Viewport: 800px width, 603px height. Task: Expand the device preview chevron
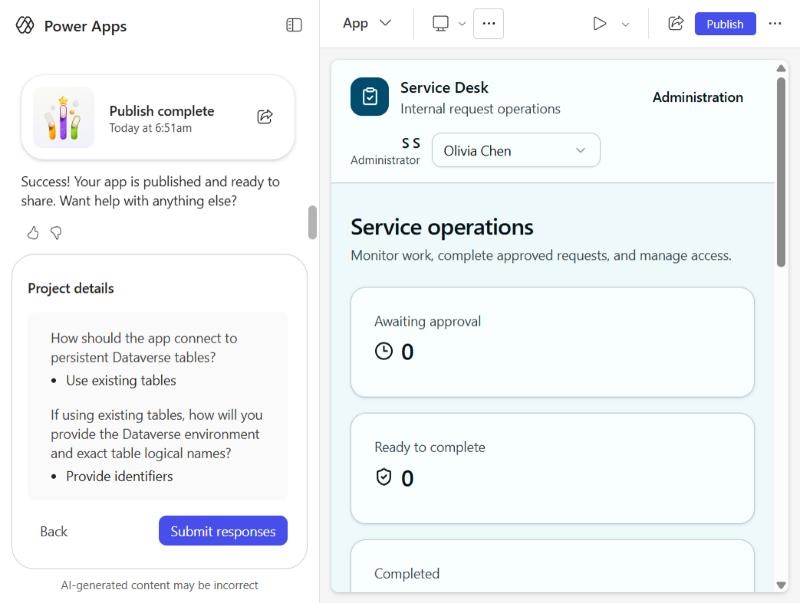pyautogui.click(x=462, y=24)
